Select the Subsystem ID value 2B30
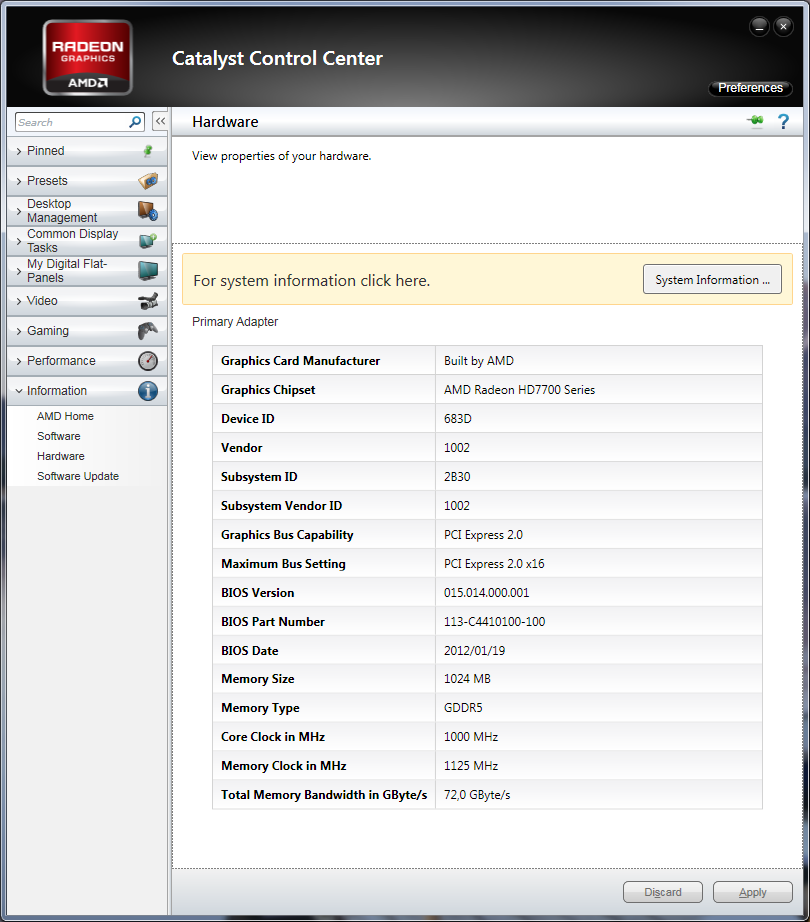The height and width of the screenshot is (922, 810). pos(599,476)
